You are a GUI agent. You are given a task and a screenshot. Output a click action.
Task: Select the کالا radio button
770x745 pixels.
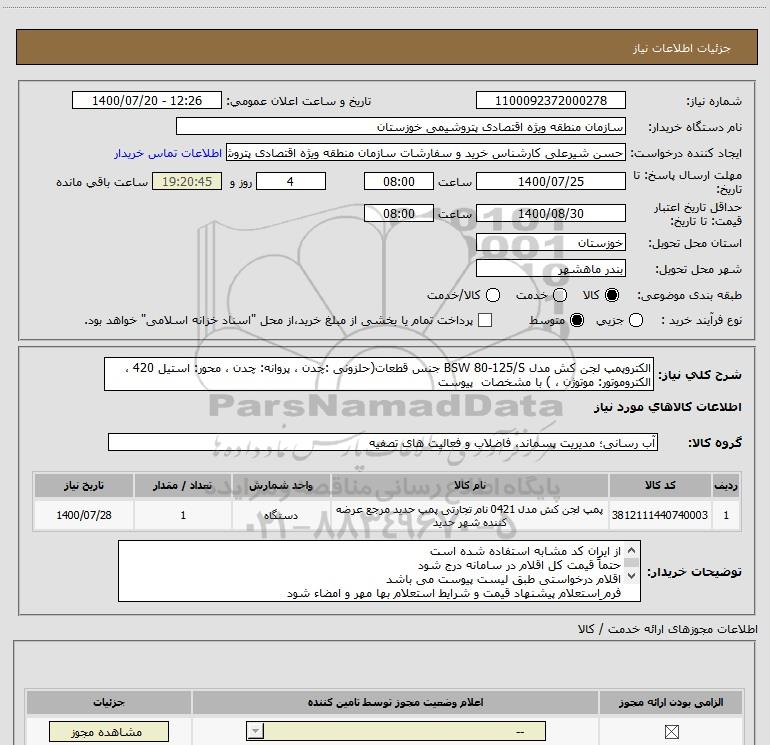pos(612,295)
